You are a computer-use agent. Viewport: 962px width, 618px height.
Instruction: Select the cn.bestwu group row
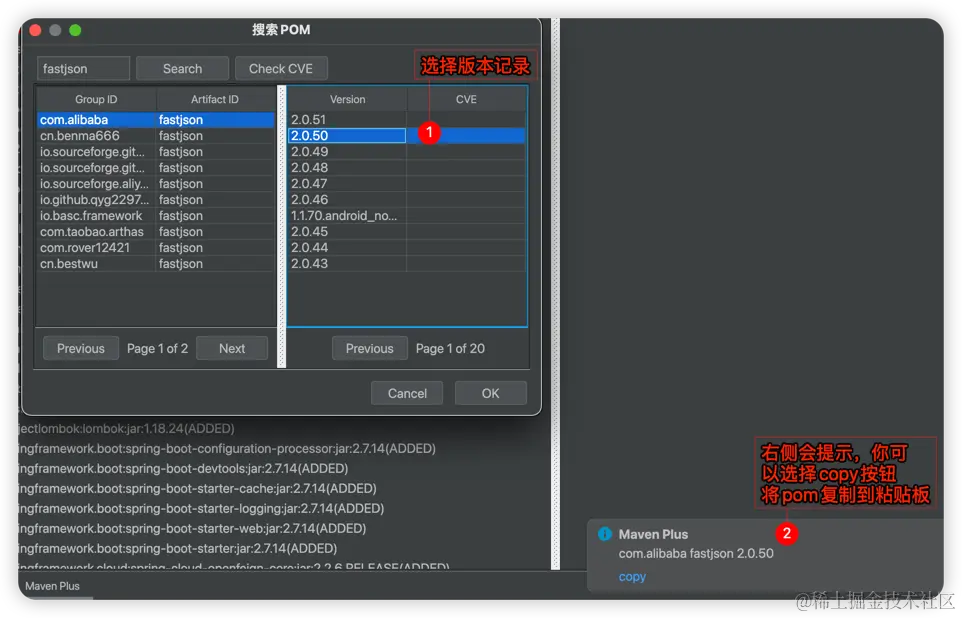click(156, 263)
